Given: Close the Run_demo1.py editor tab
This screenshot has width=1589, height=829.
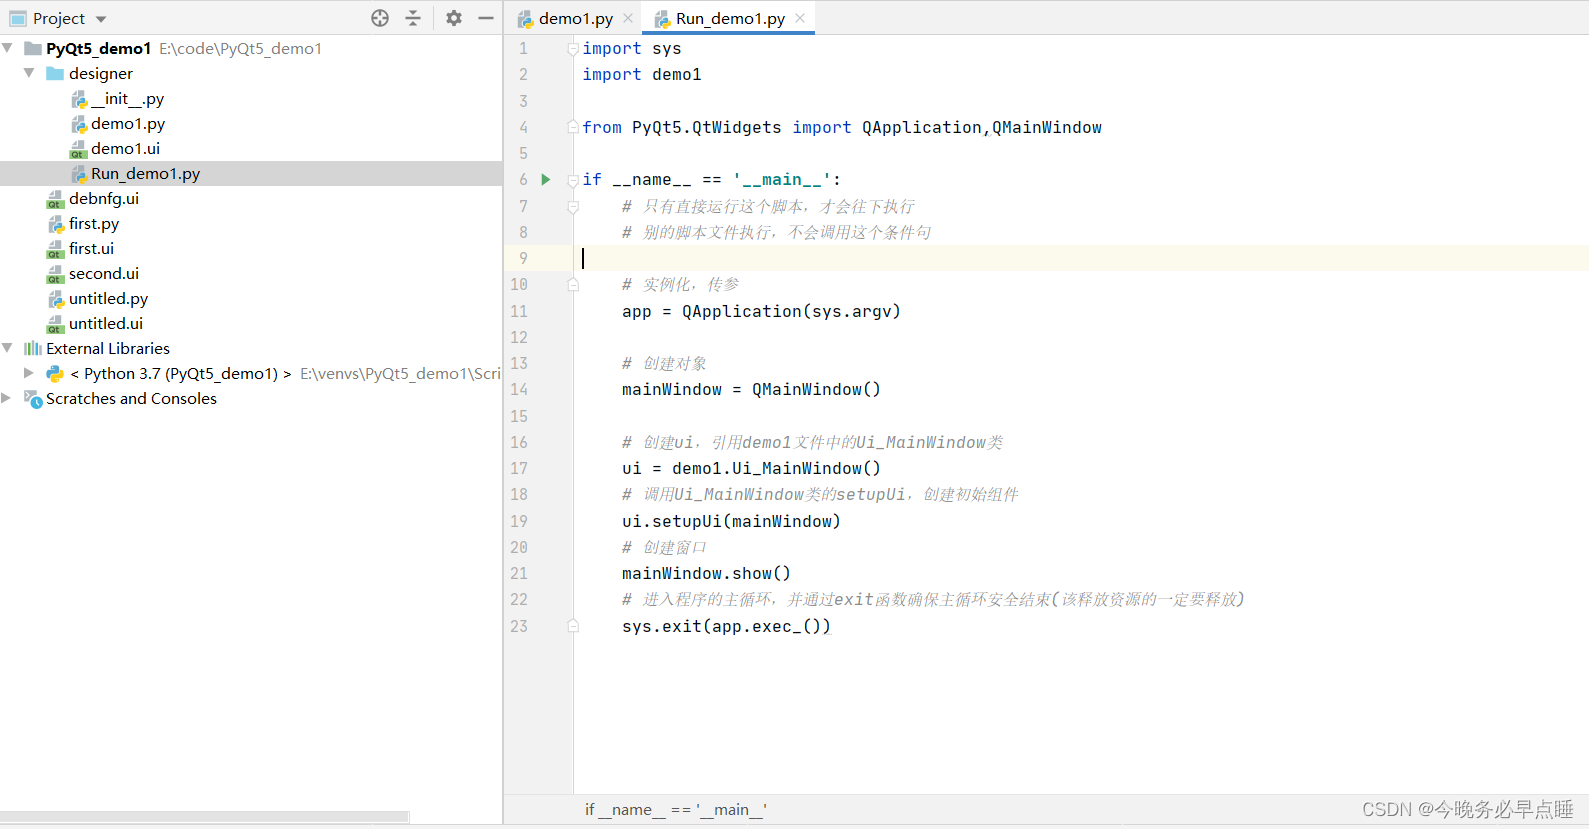Looking at the screenshot, I should (800, 18).
